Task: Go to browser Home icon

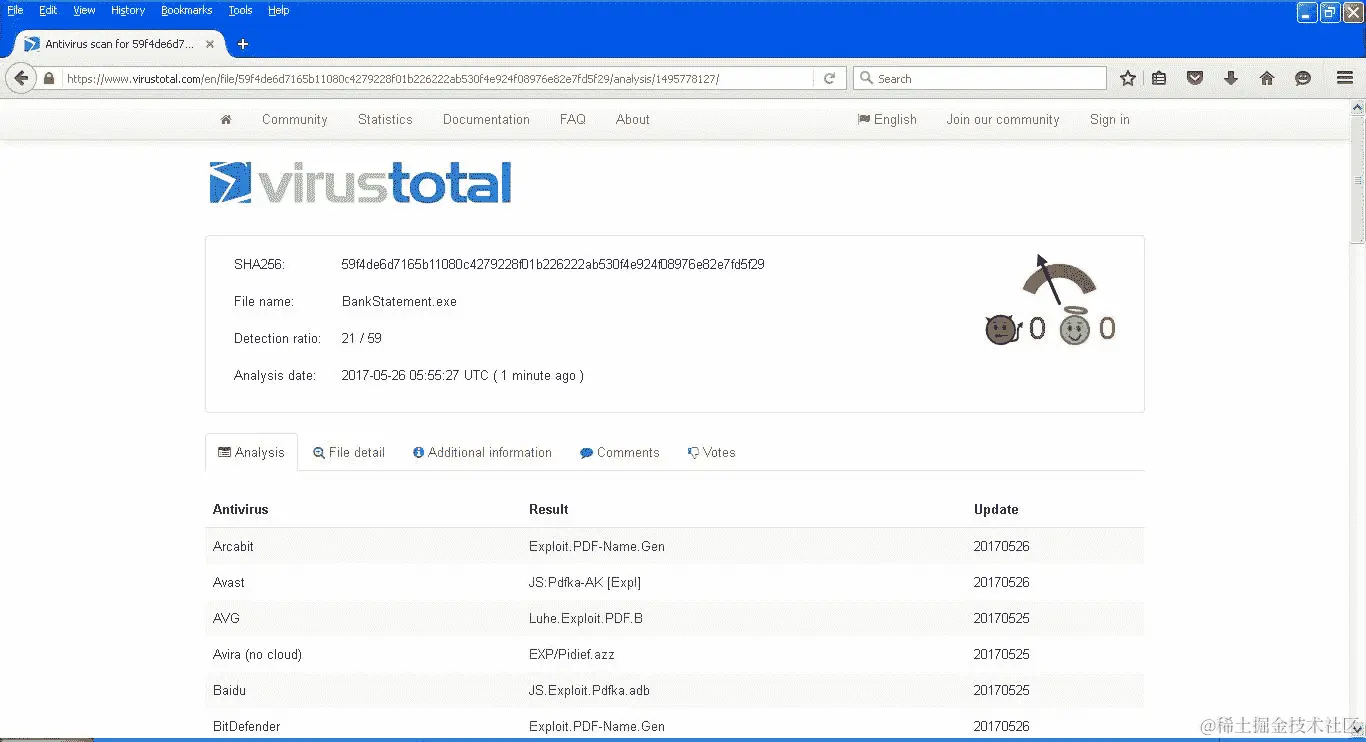Action: click(1267, 78)
